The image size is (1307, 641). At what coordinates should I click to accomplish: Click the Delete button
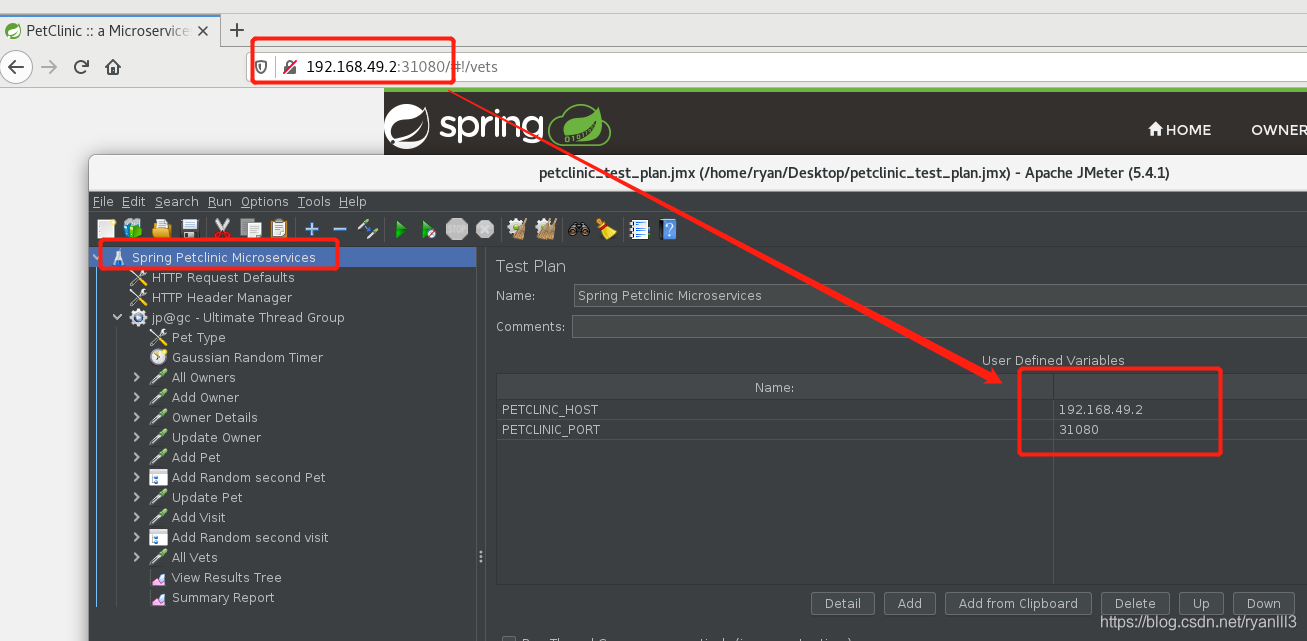(1135, 603)
